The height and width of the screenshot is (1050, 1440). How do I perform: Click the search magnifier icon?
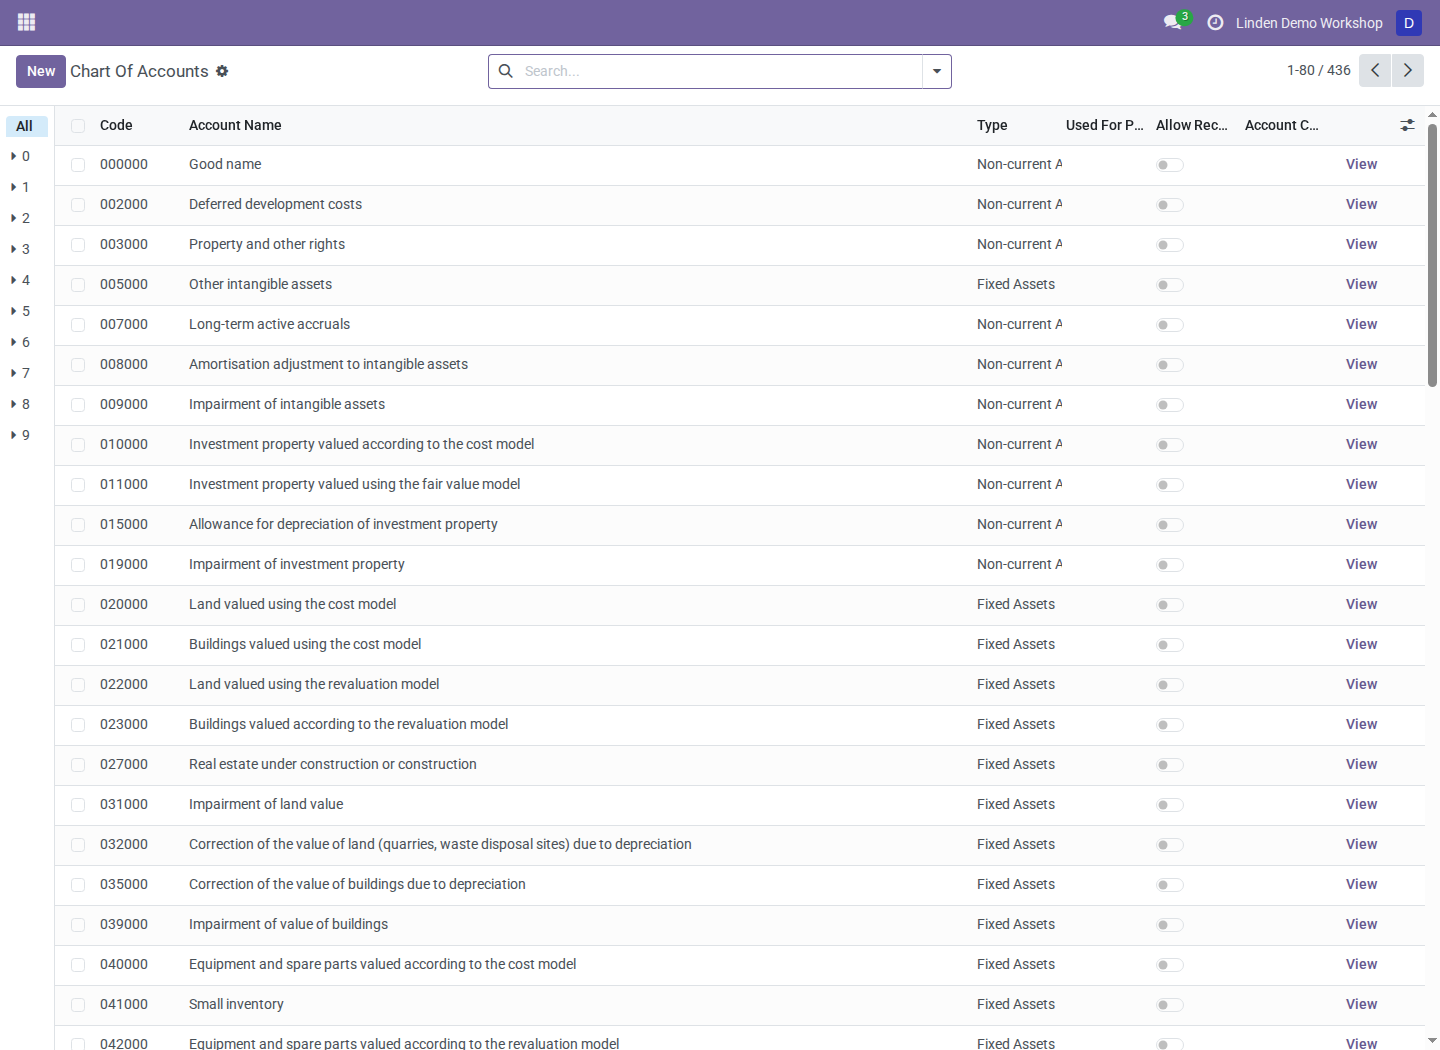(506, 71)
